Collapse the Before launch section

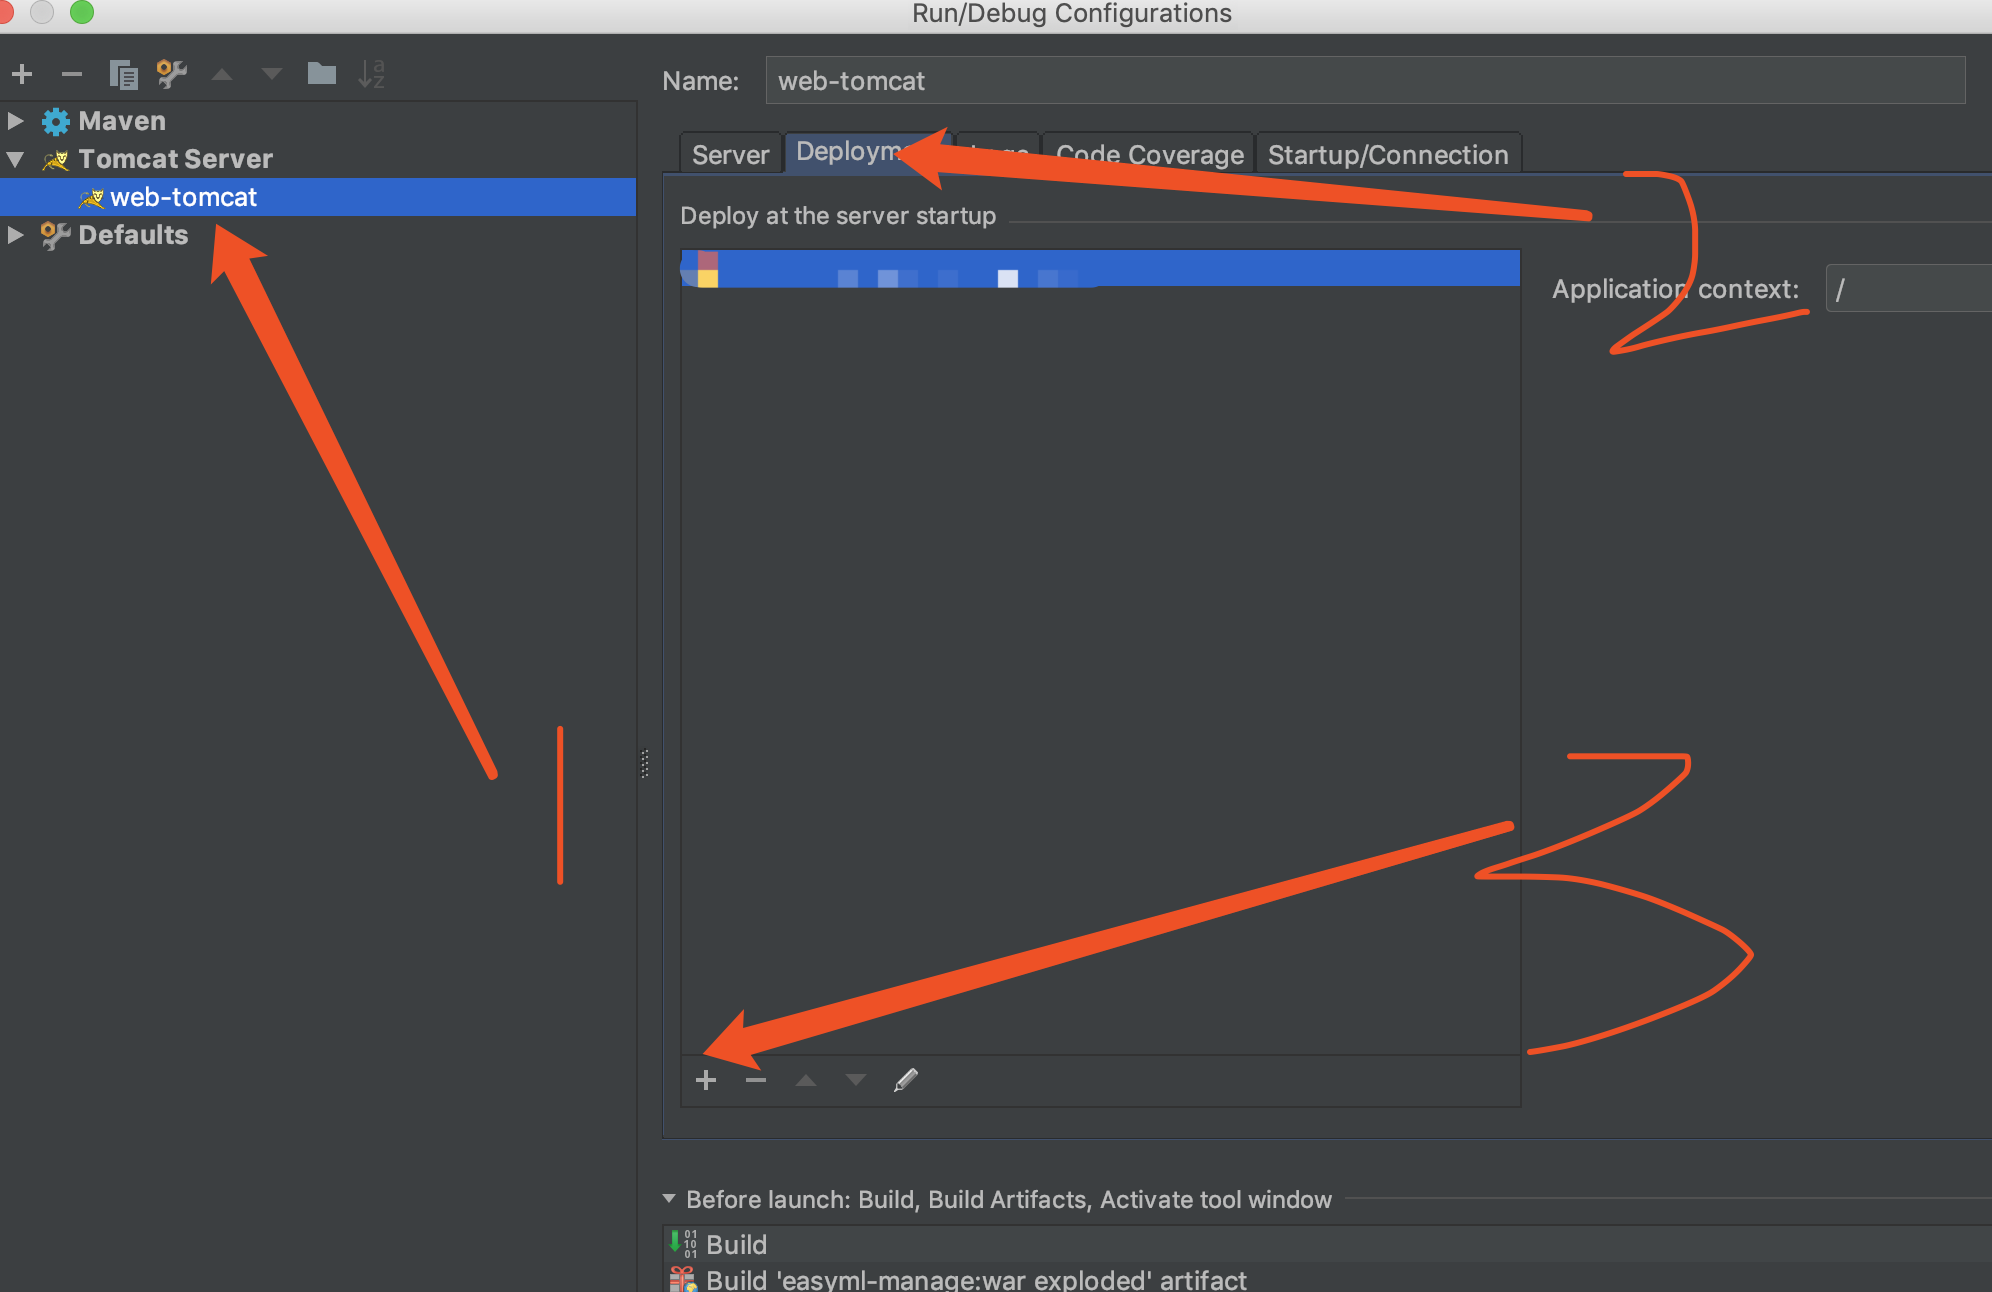[x=669, y=1199]
